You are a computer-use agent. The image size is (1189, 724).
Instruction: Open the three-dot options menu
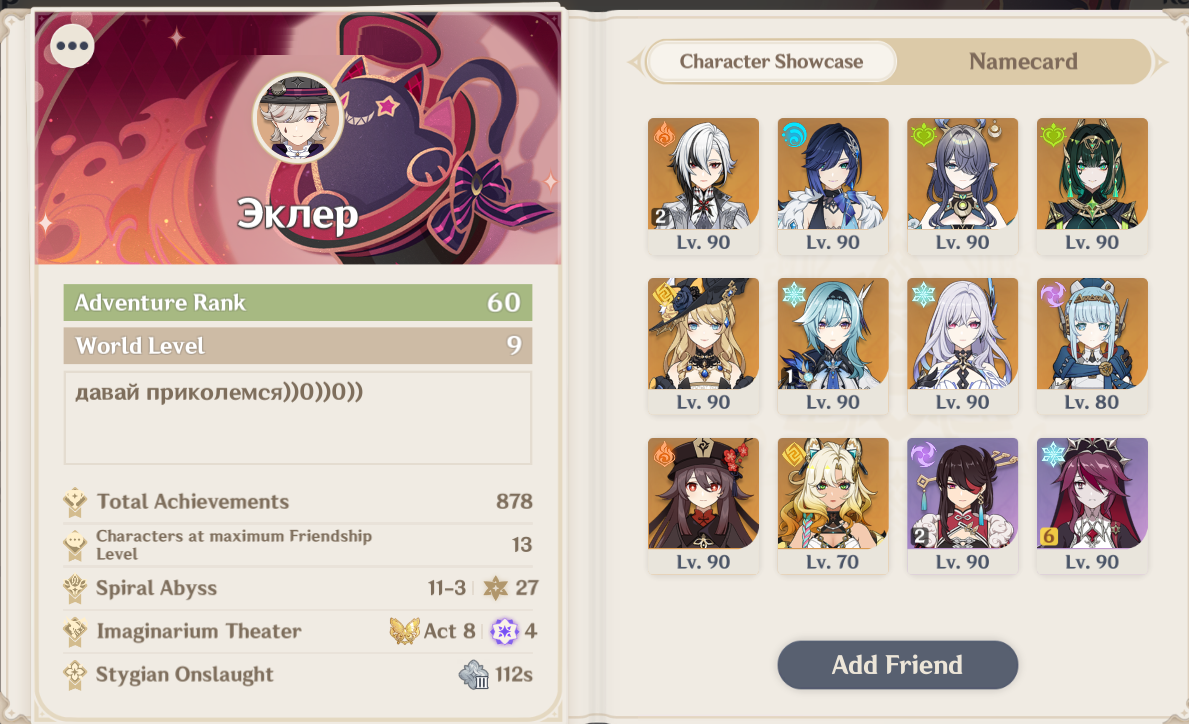[72, 45]
